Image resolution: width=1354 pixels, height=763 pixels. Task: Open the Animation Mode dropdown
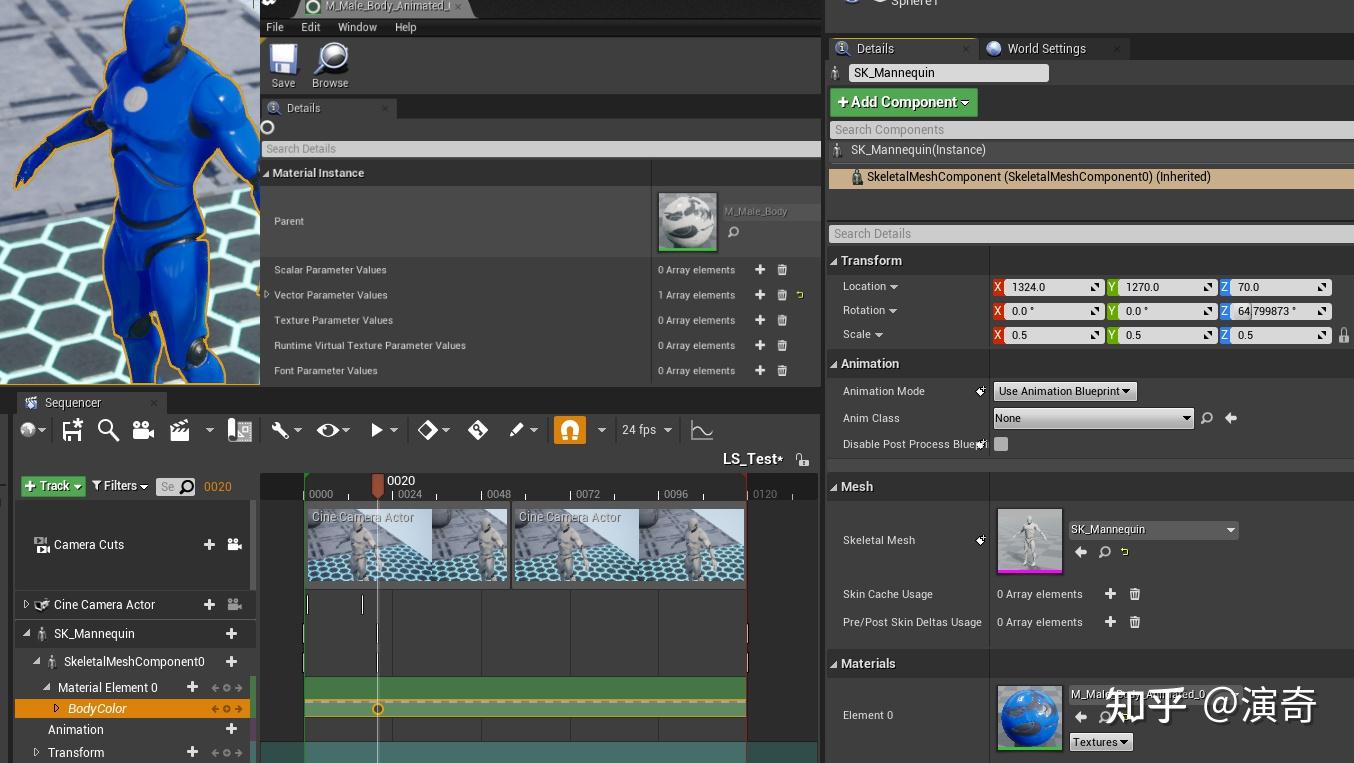(1065, 391)
